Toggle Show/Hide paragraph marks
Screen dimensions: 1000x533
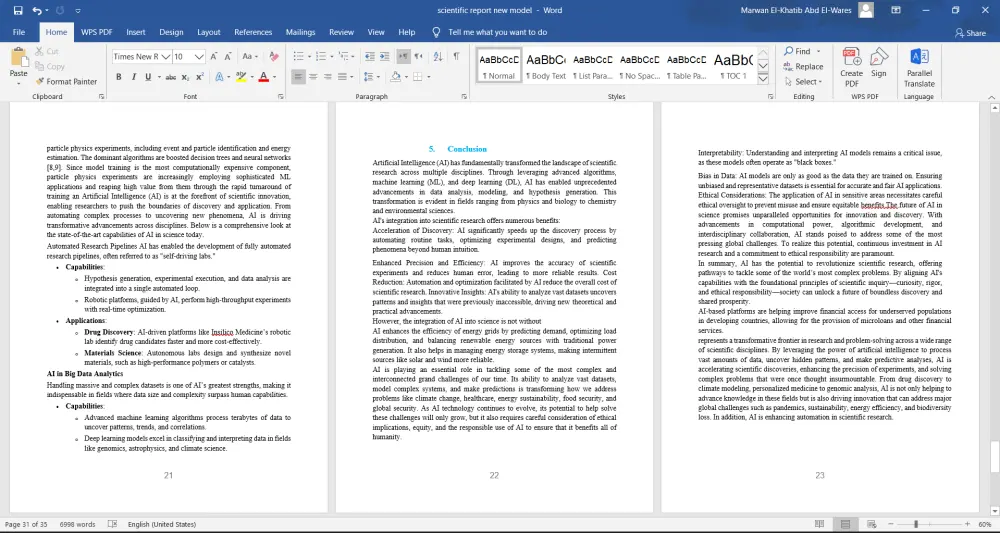[x=457, y=57]
